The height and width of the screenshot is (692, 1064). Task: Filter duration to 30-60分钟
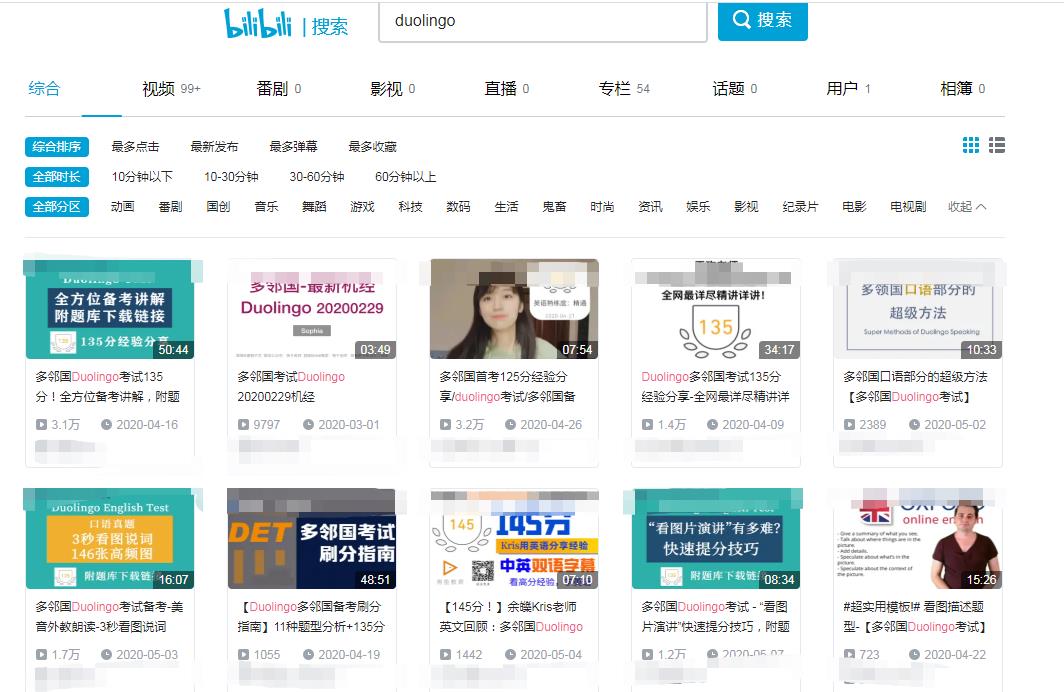(x=317, y=177)
